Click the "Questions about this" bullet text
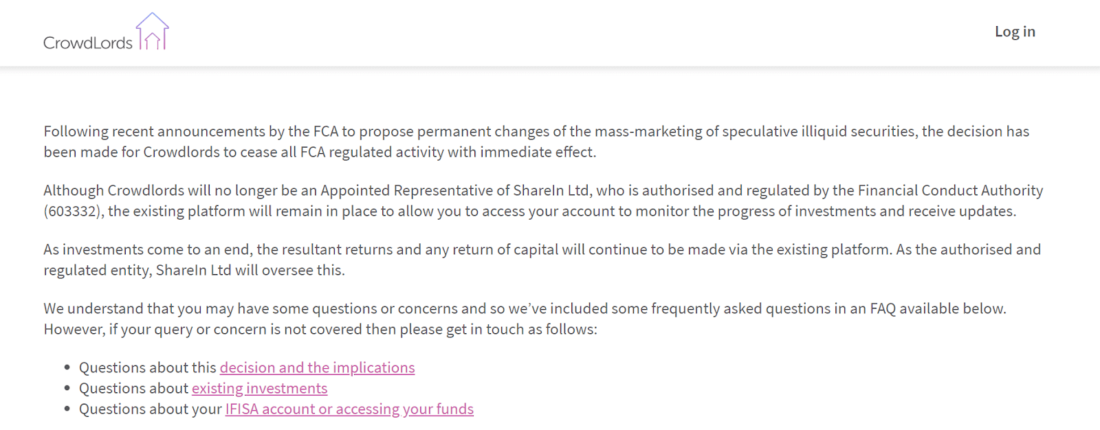 click(148, 367)
